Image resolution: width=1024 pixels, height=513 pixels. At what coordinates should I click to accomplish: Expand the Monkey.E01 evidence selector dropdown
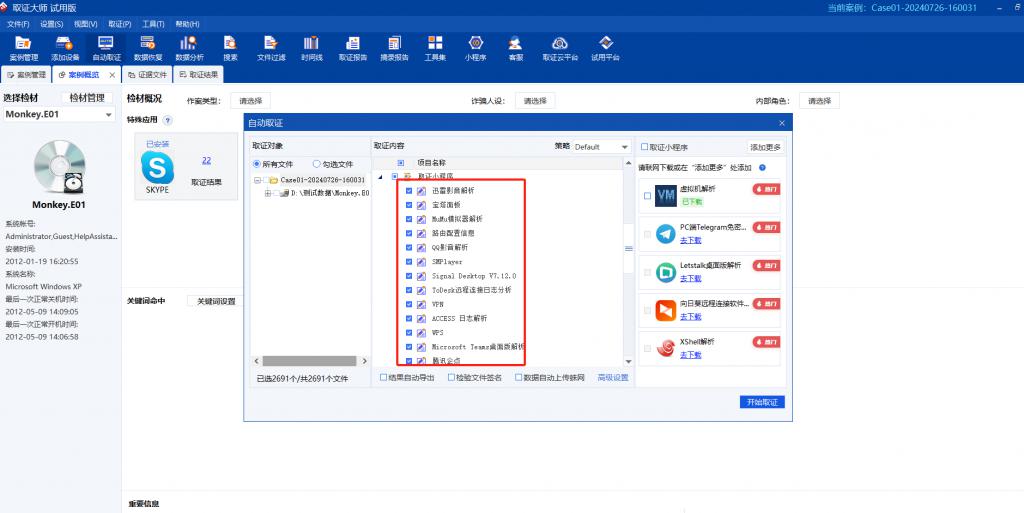[108, 115]
